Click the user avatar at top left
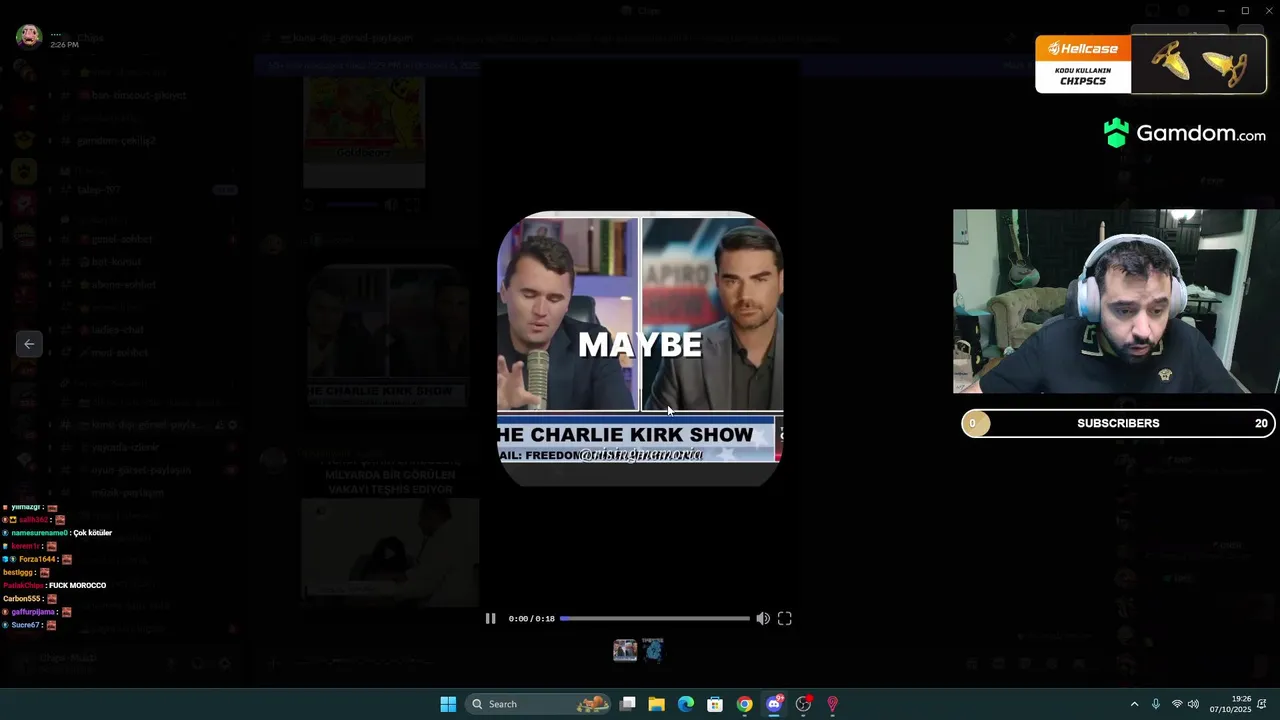The height and width of the screenshot is (720, 1280). click(x=28, y=37)
